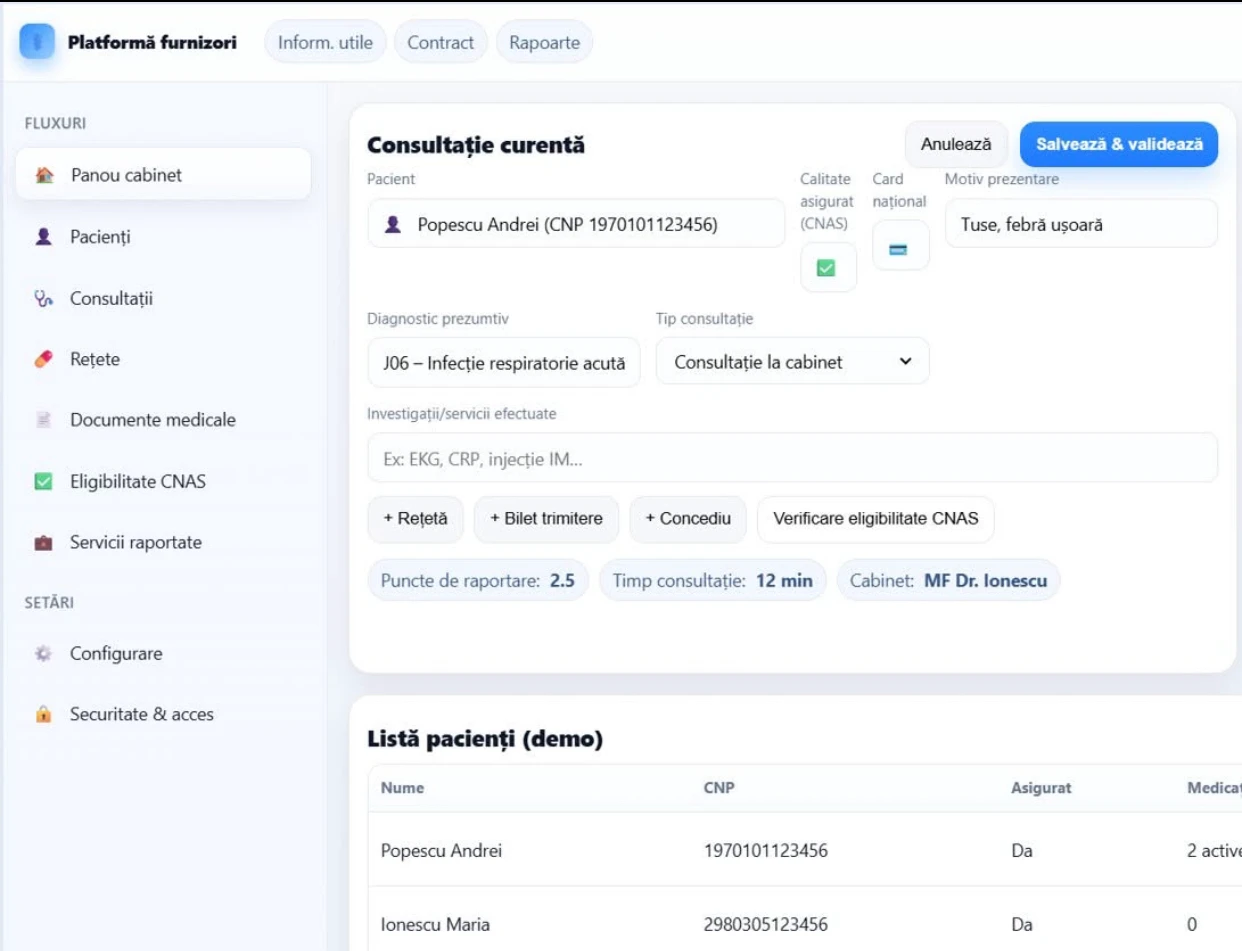1242x951 pixels.
Task: Click Salvează & validează
Action: 1118,143
